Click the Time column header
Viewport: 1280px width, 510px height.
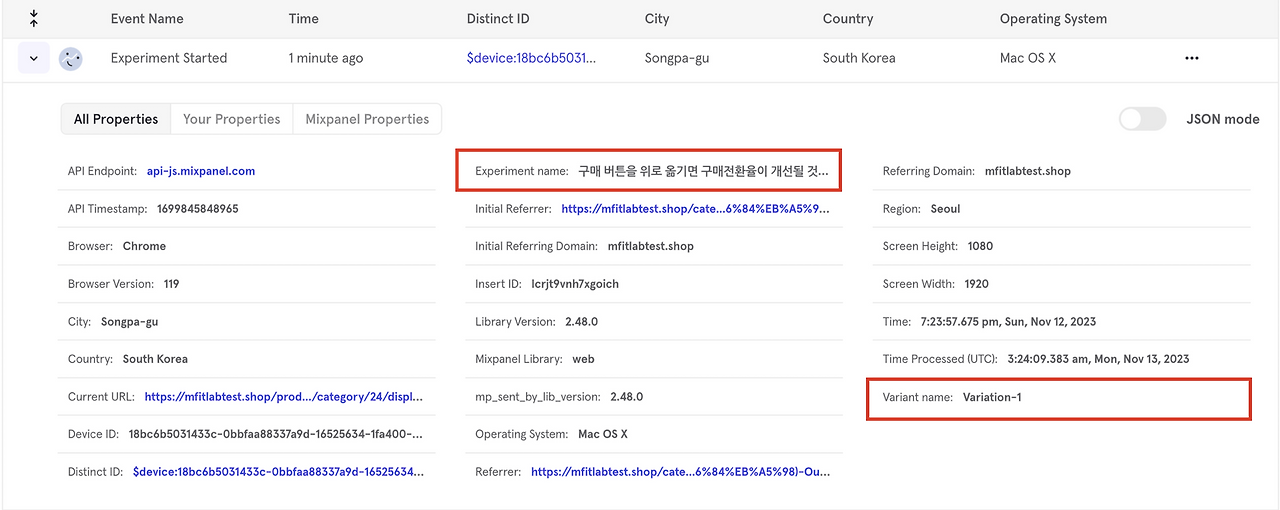coord(304,19)
